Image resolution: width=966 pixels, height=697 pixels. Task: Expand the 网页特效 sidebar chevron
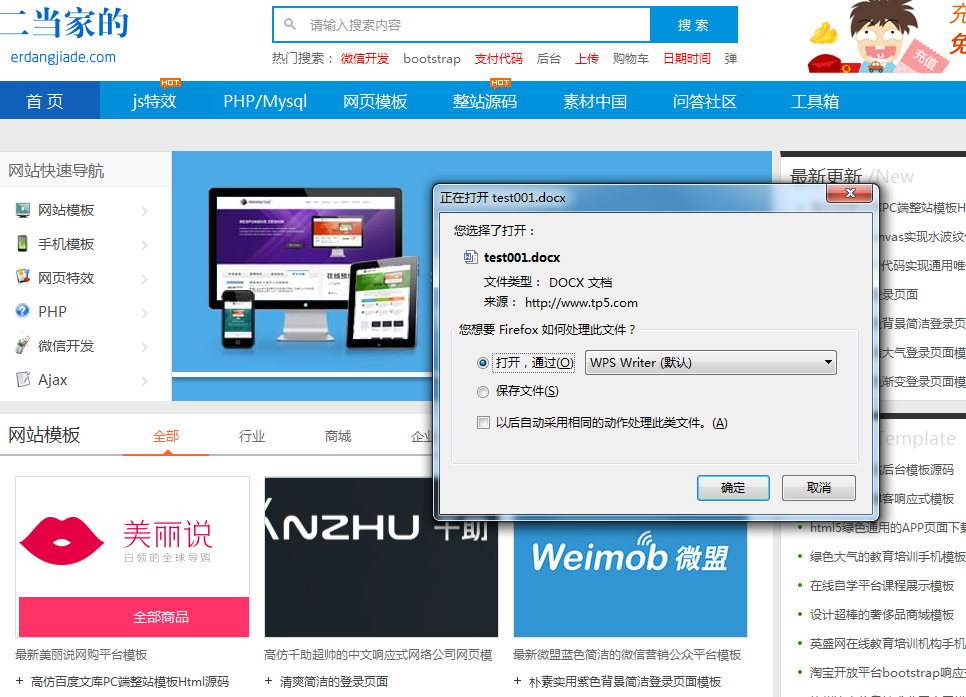144,279
